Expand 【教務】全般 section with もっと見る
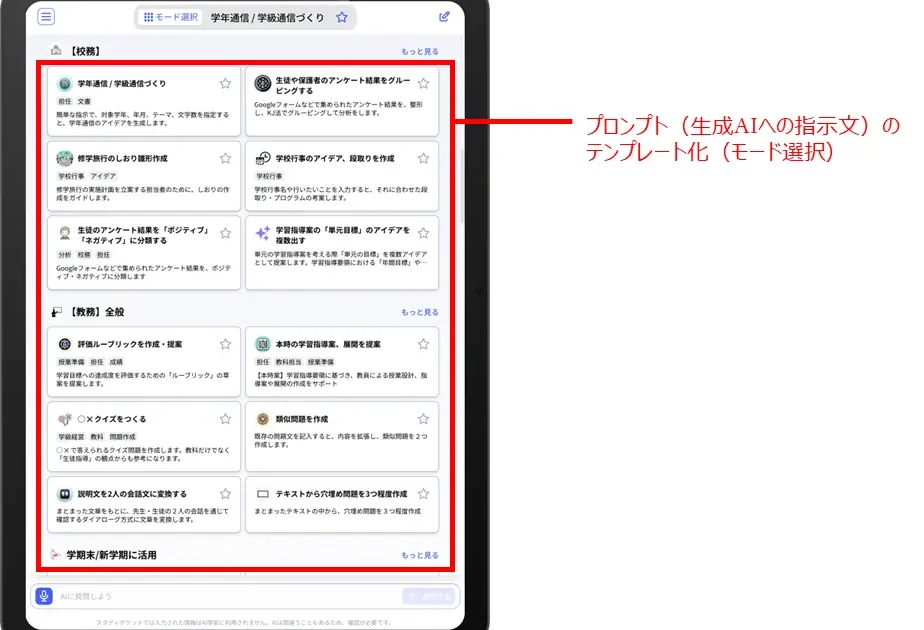The height and width of the screenshot is (630, 924). point(419,312)
